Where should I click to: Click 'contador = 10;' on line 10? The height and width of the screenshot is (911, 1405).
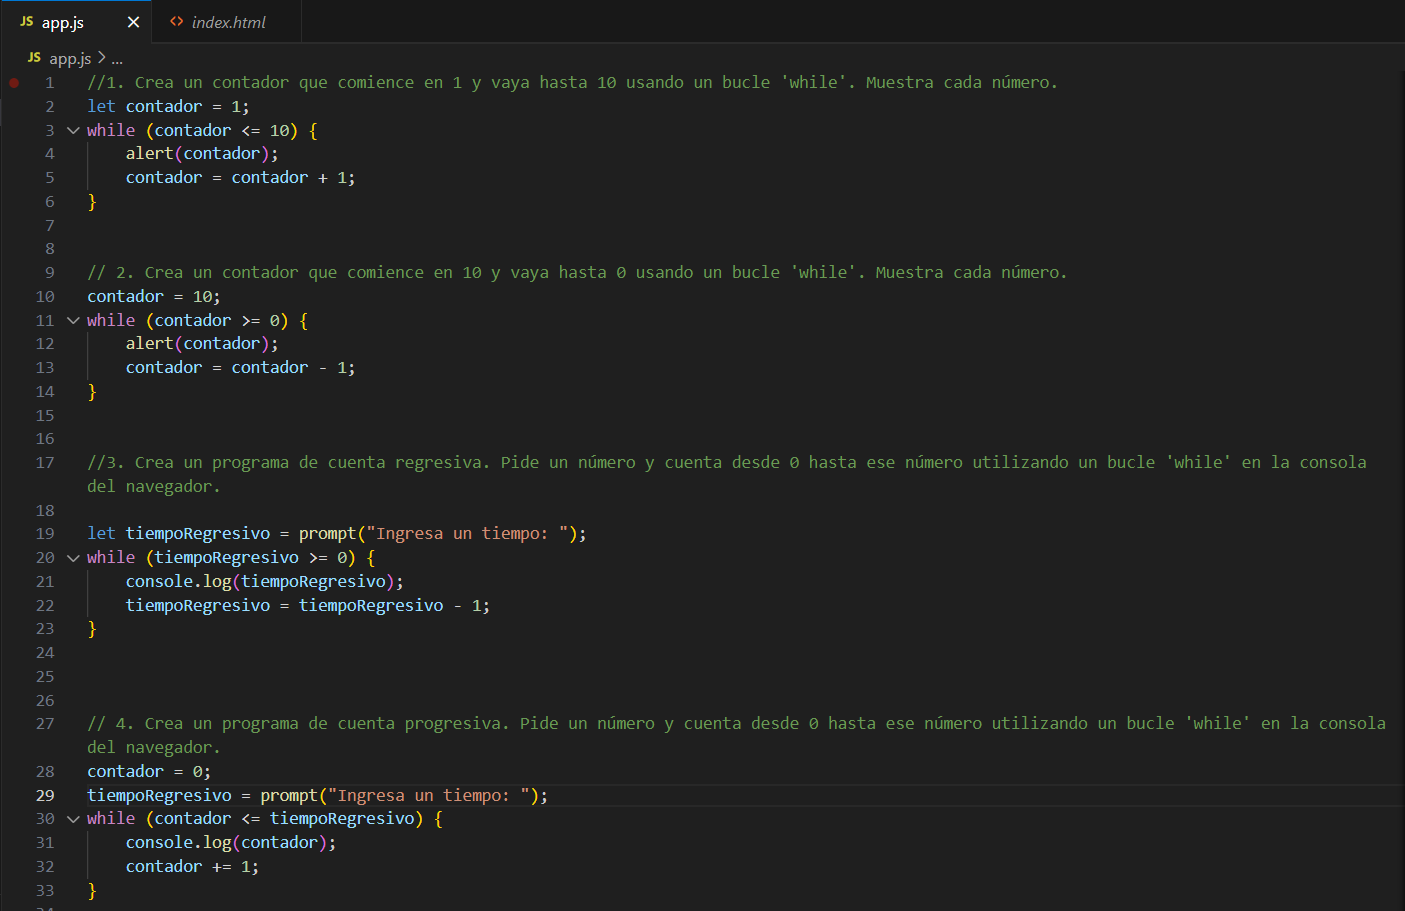(x=154, y=296)
